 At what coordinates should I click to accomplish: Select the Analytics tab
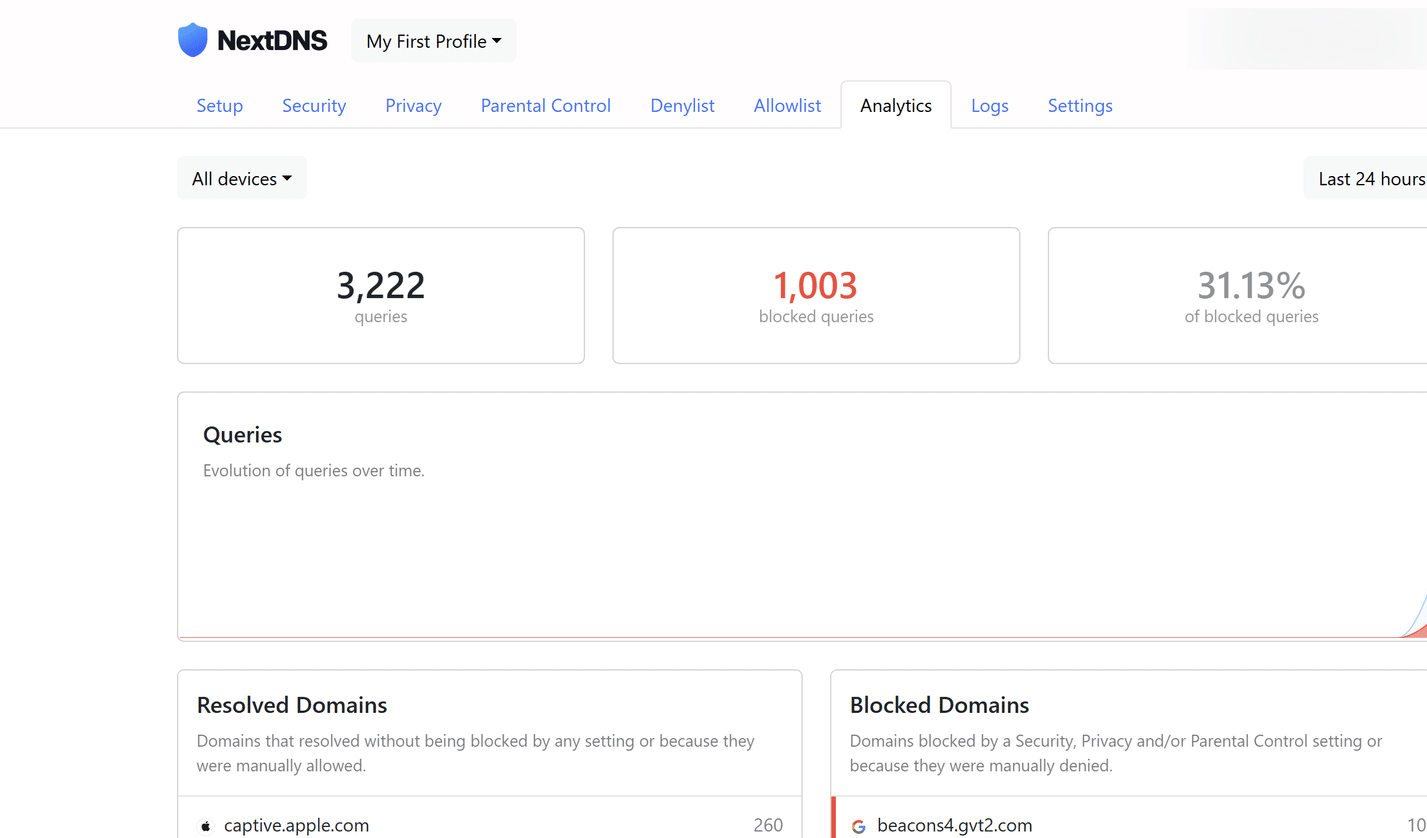click(896, 106)
